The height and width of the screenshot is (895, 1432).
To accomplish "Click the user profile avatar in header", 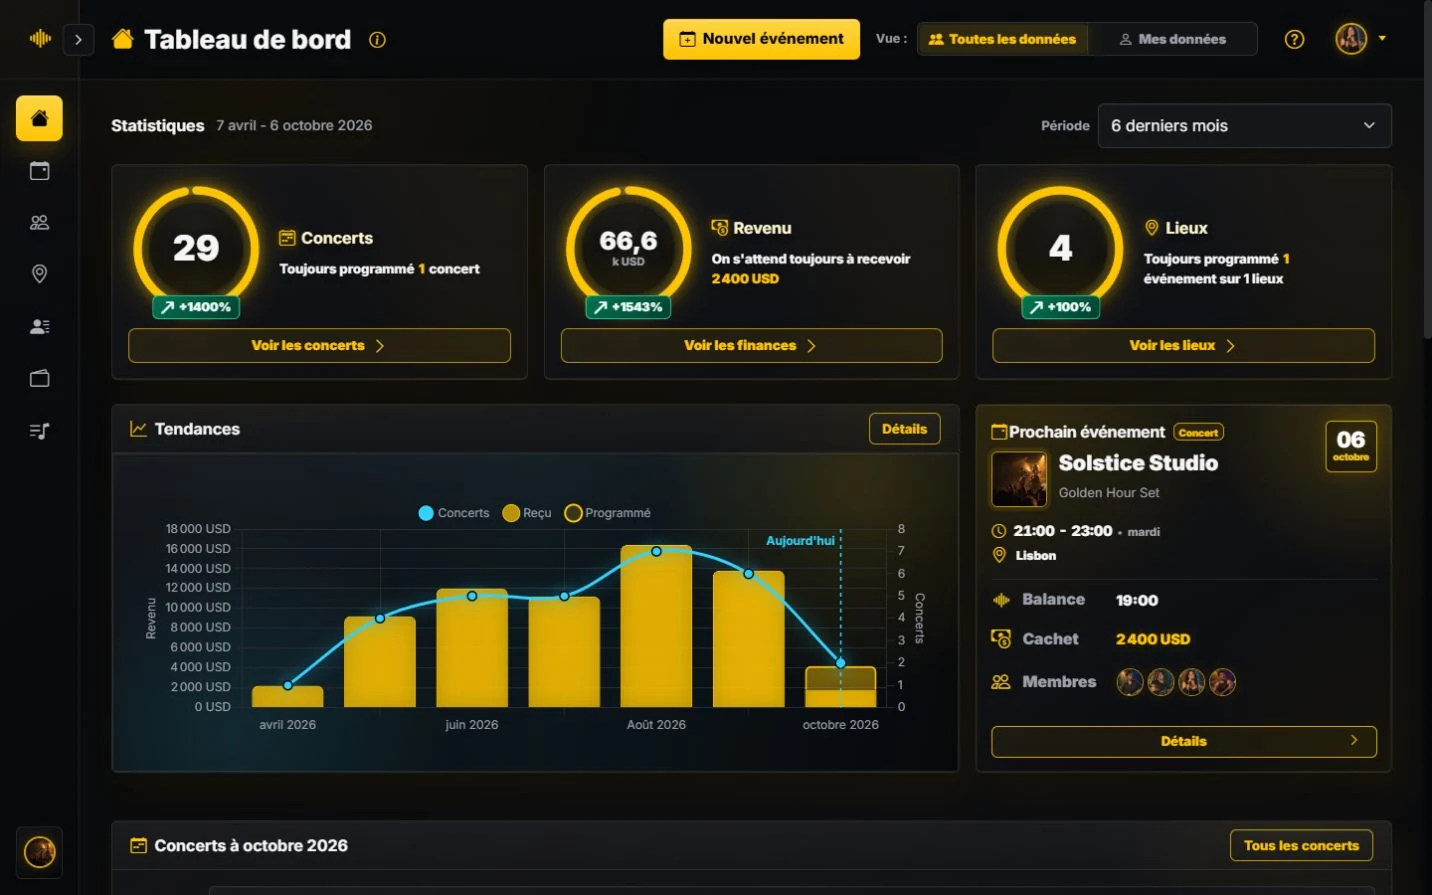I will tap(1351, 39).
